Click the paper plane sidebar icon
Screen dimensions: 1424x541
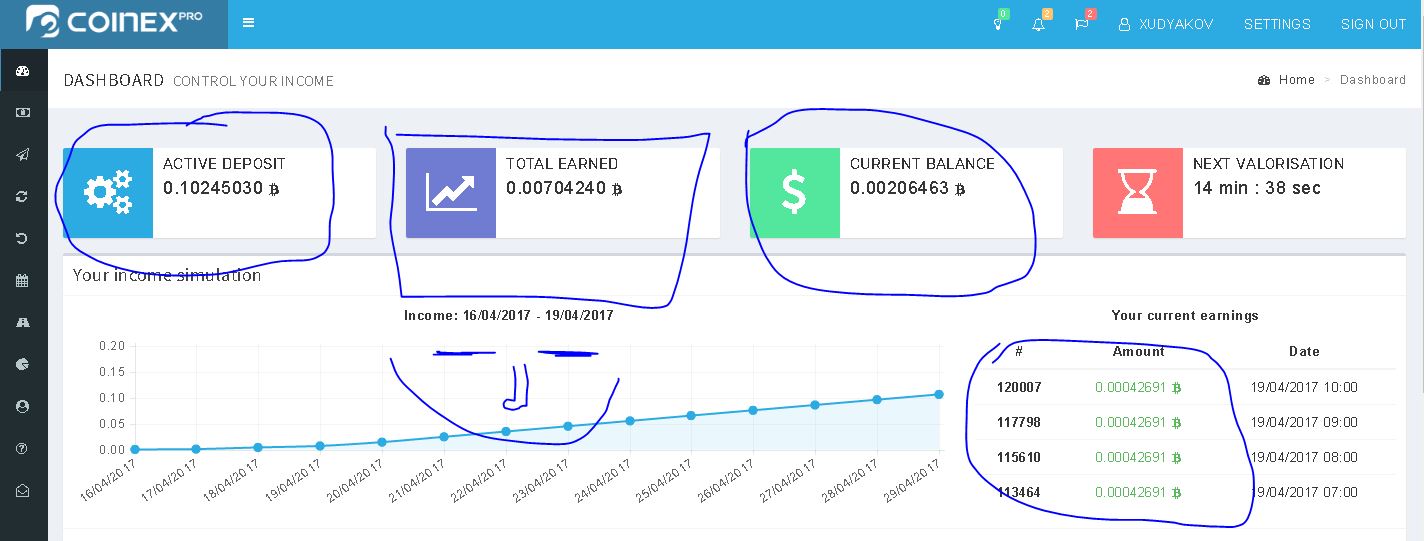[x=23, y=154]
